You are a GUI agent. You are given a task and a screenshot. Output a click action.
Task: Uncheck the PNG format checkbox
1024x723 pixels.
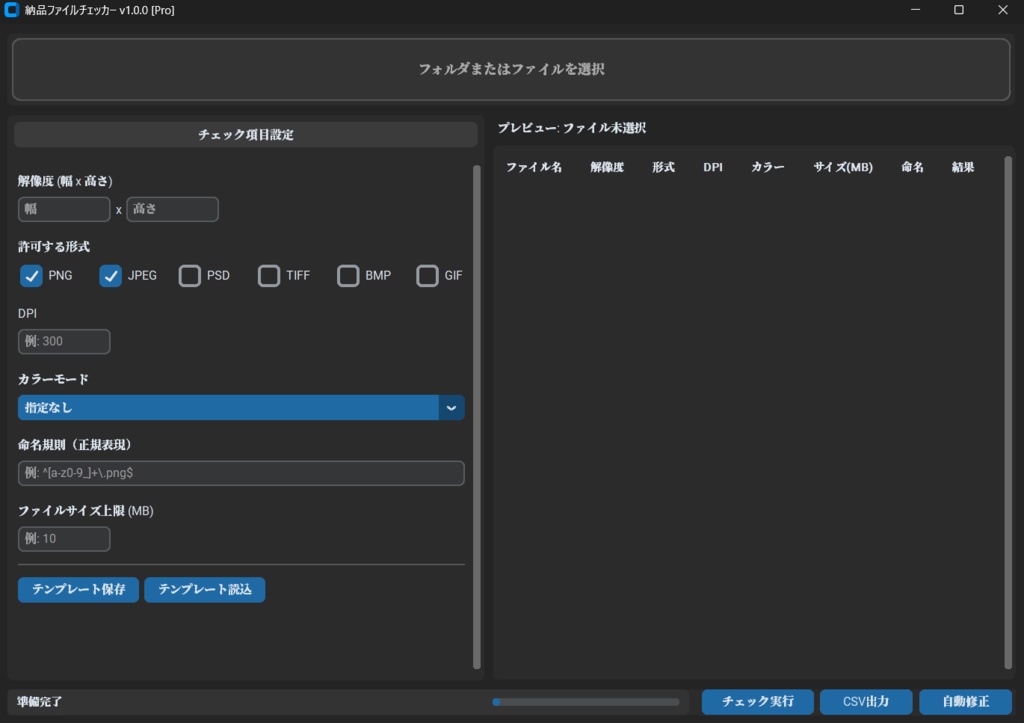(x=31, y=276)
